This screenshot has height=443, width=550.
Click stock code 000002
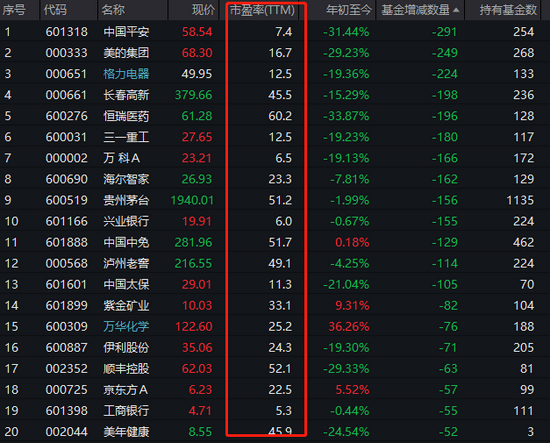pos(66,158)
